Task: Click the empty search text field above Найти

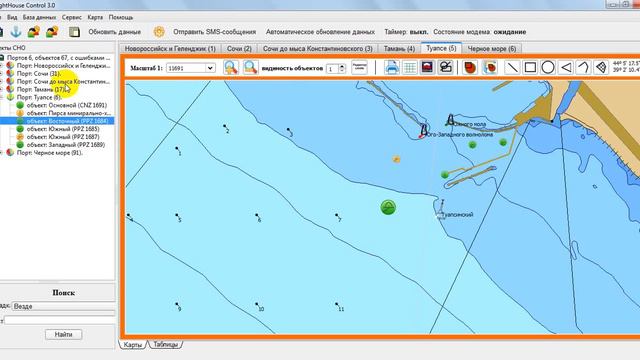Action: 60,320
